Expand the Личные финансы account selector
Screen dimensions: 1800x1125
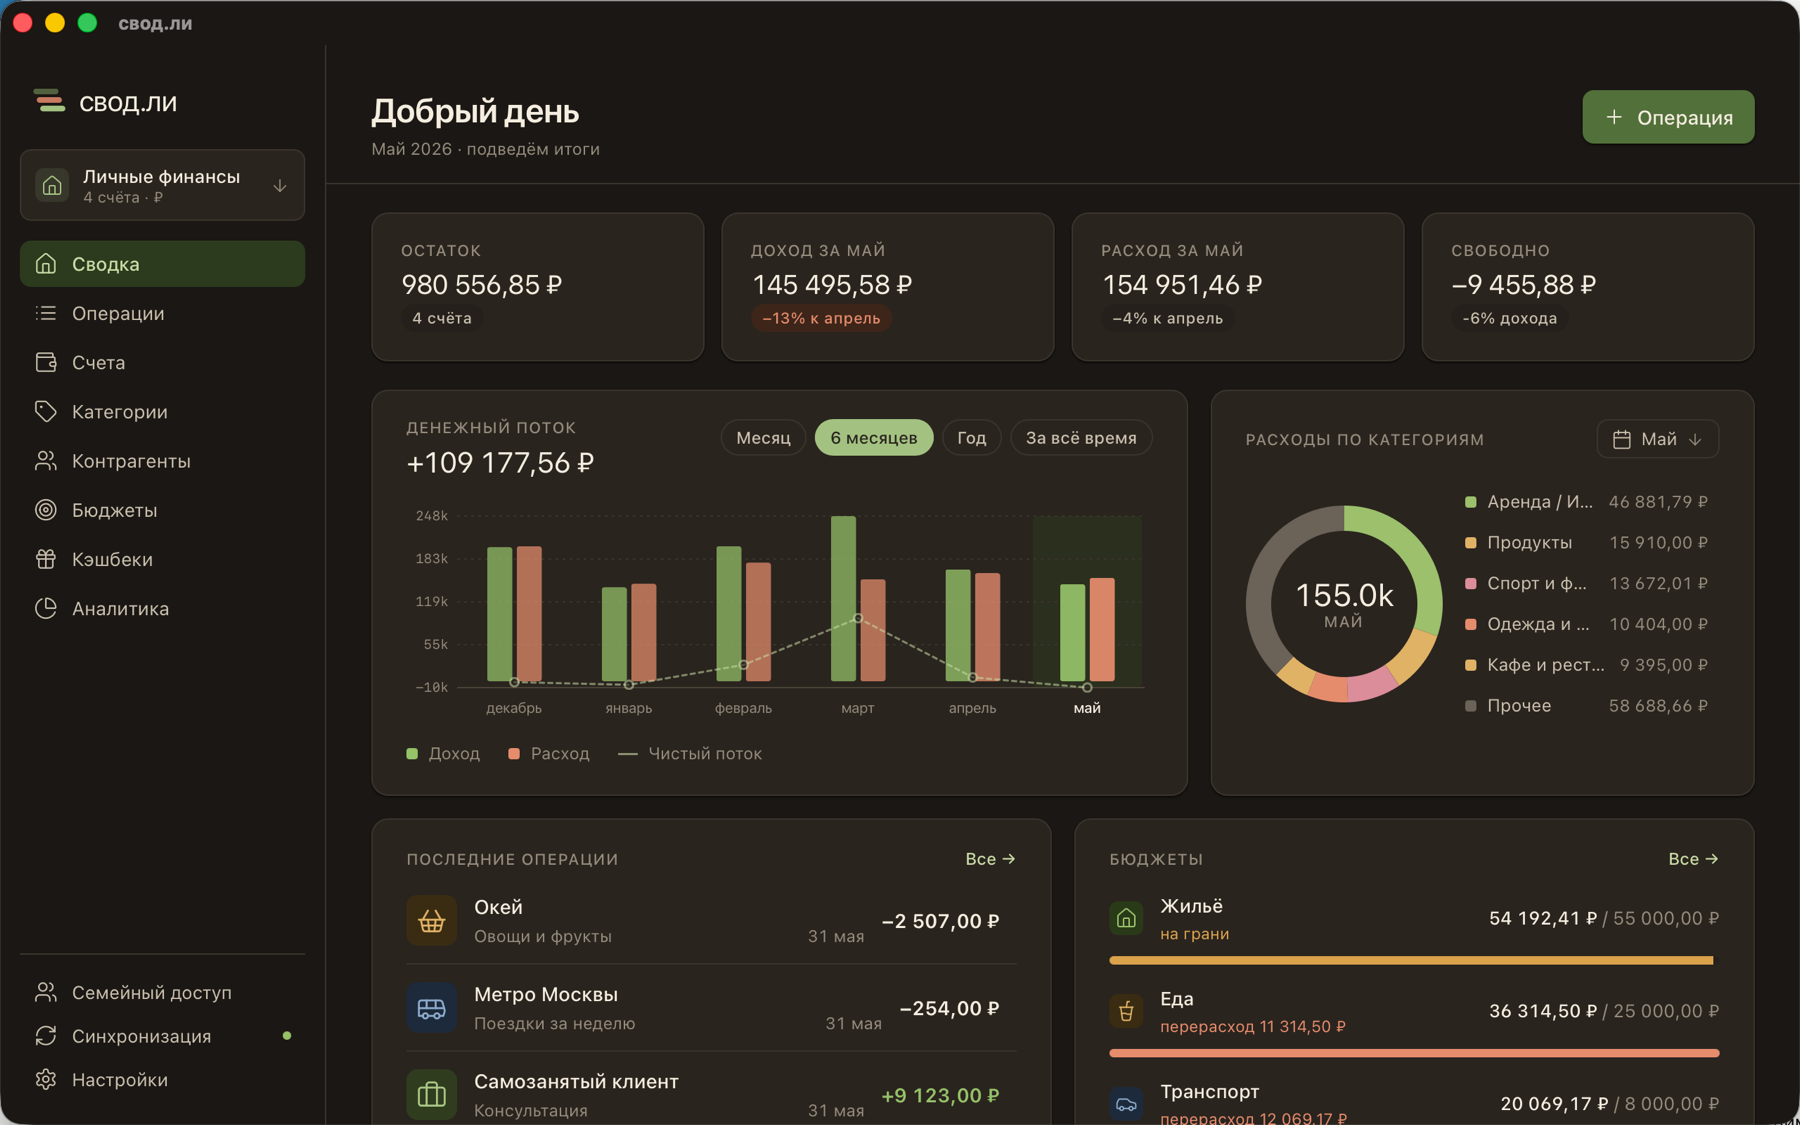click(x=162, y=185)
